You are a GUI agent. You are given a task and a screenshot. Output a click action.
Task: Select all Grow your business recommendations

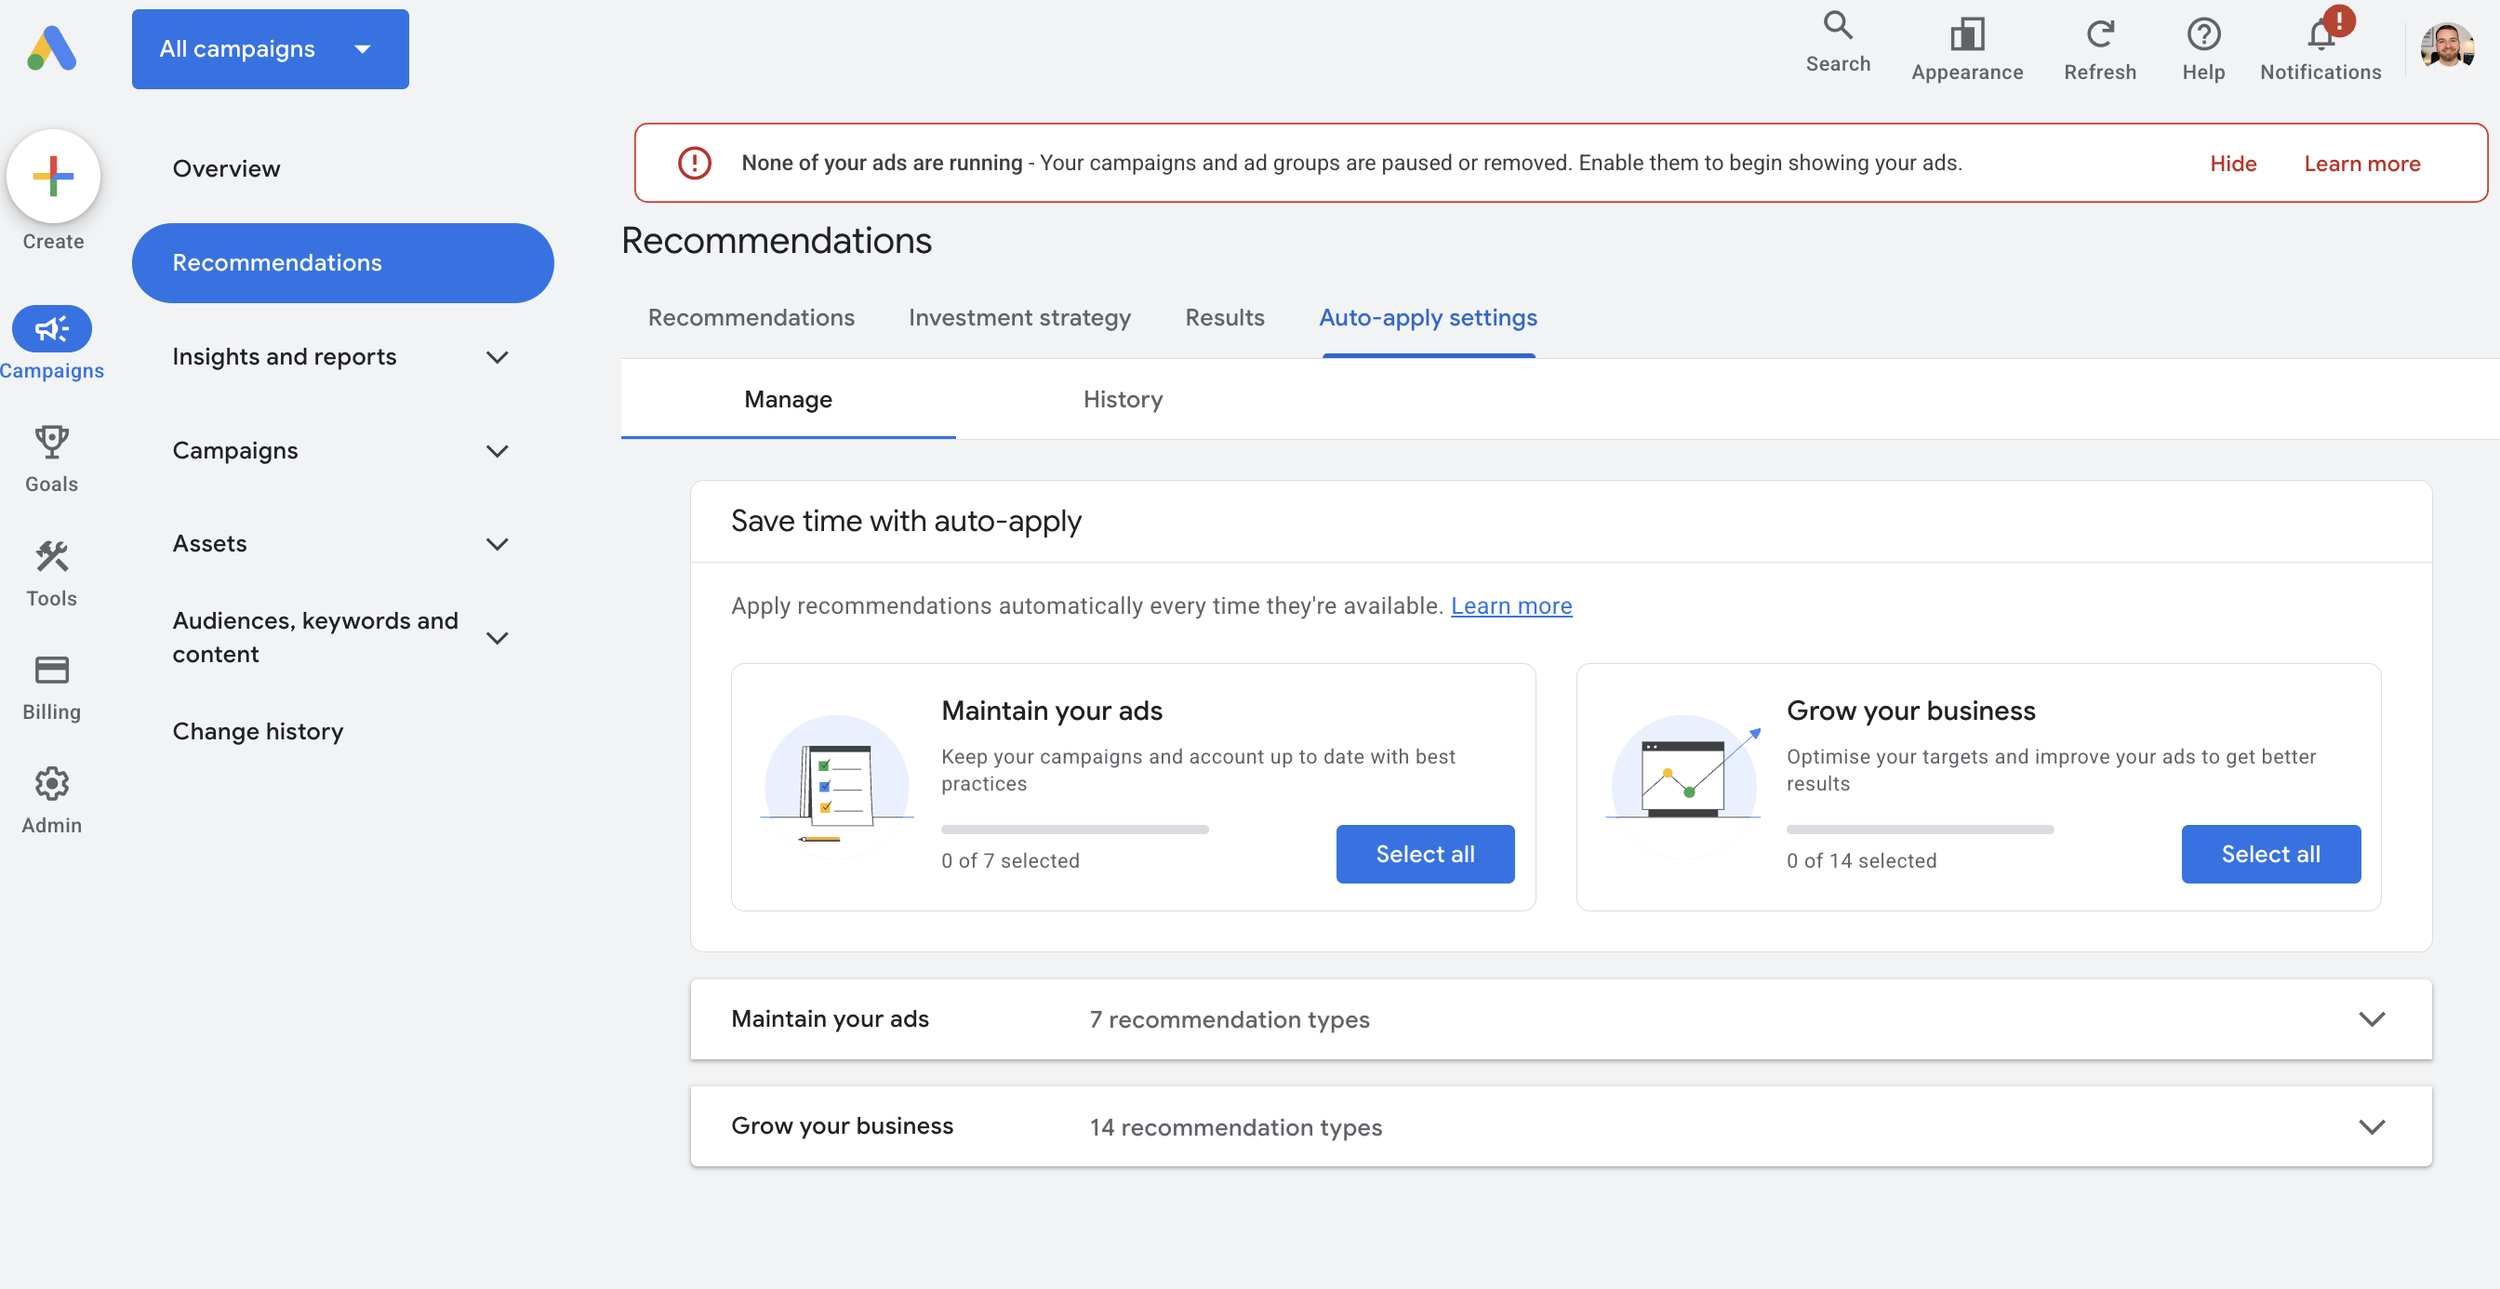(2271, 854)
